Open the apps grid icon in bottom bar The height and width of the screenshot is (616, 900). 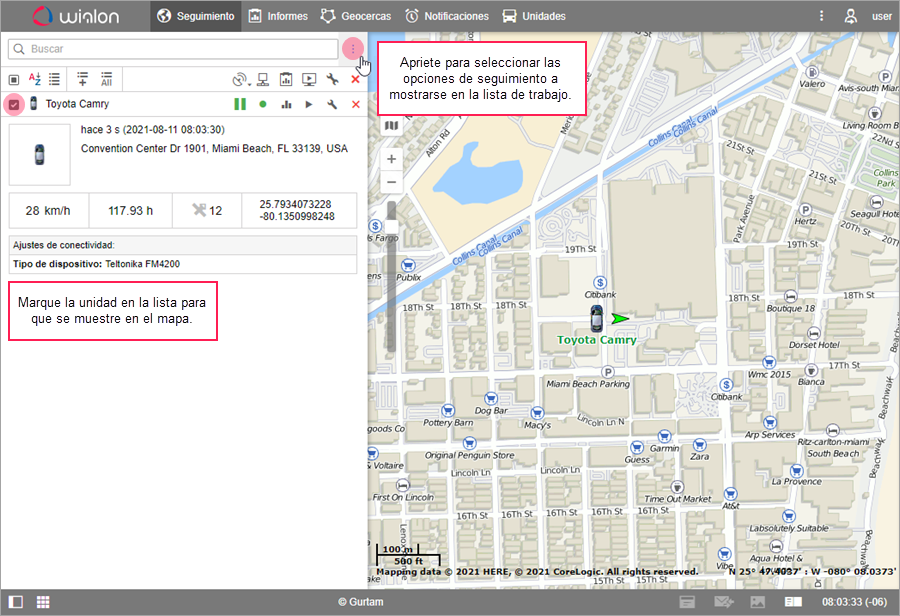(43, 602)
